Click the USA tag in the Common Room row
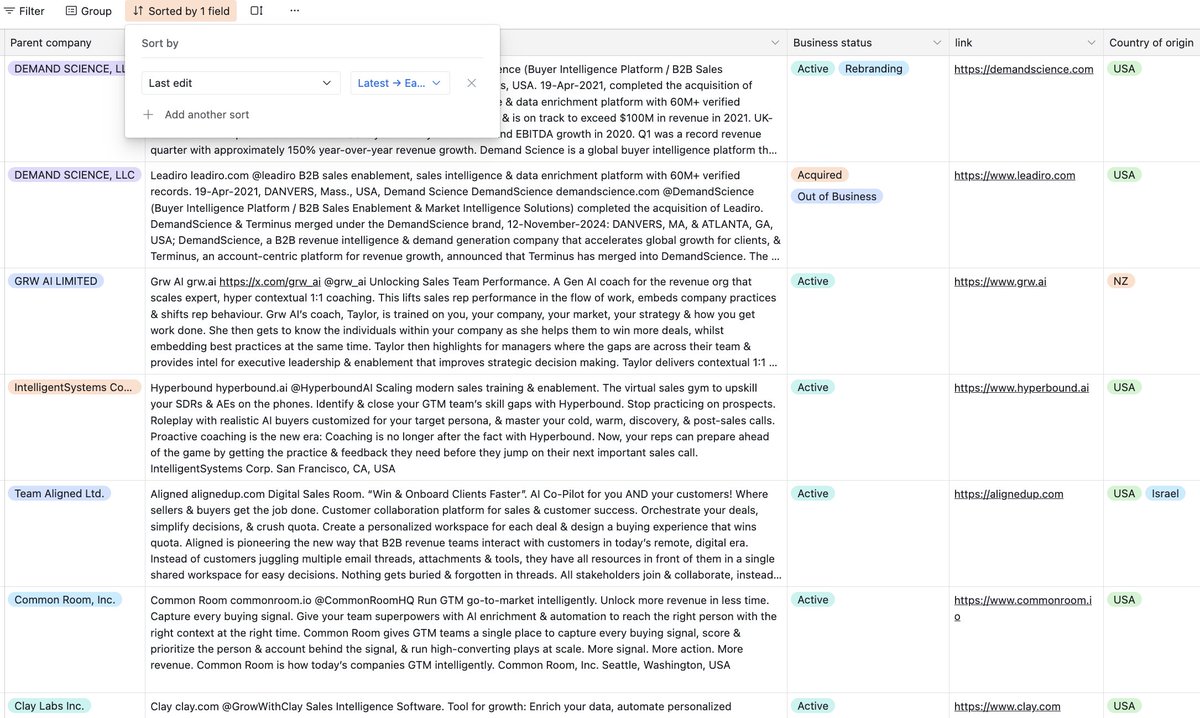Image resolution: width=1200 pixels, height=718 pixels. (1124, 599)
